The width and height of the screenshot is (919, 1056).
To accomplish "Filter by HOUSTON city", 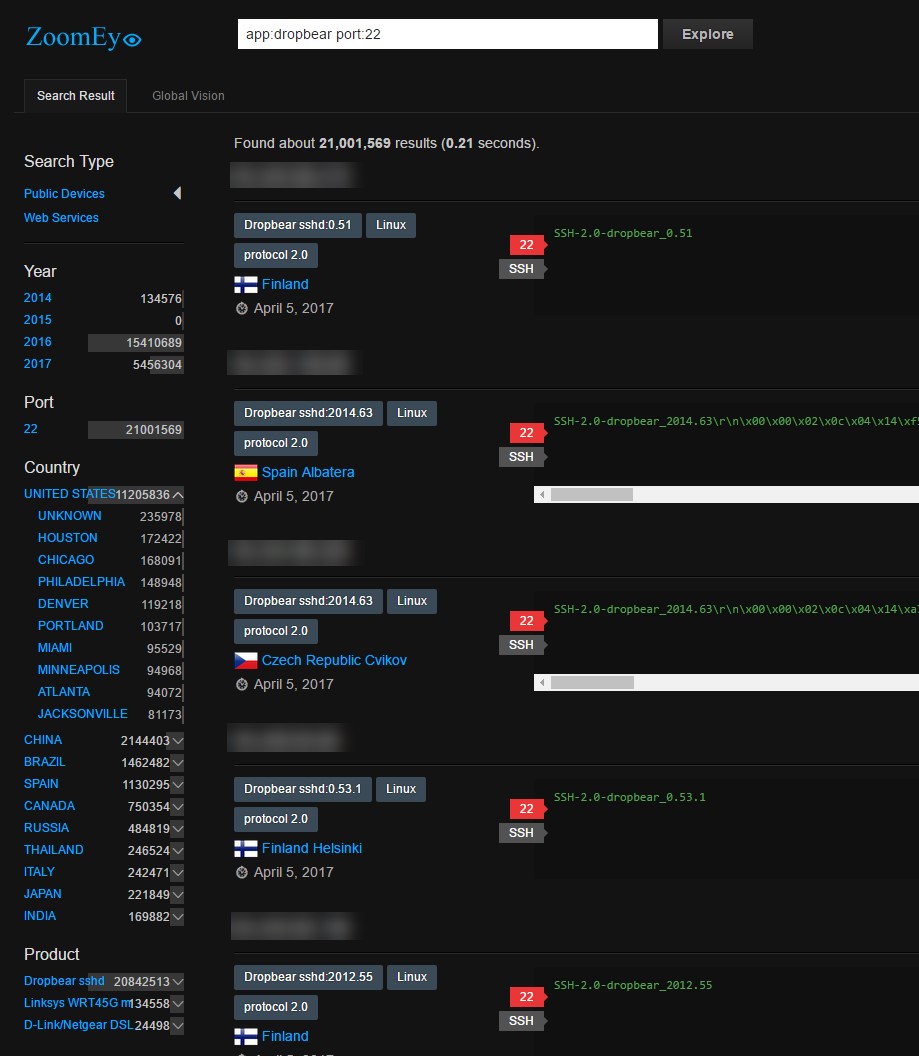I will tap(67, 537).
